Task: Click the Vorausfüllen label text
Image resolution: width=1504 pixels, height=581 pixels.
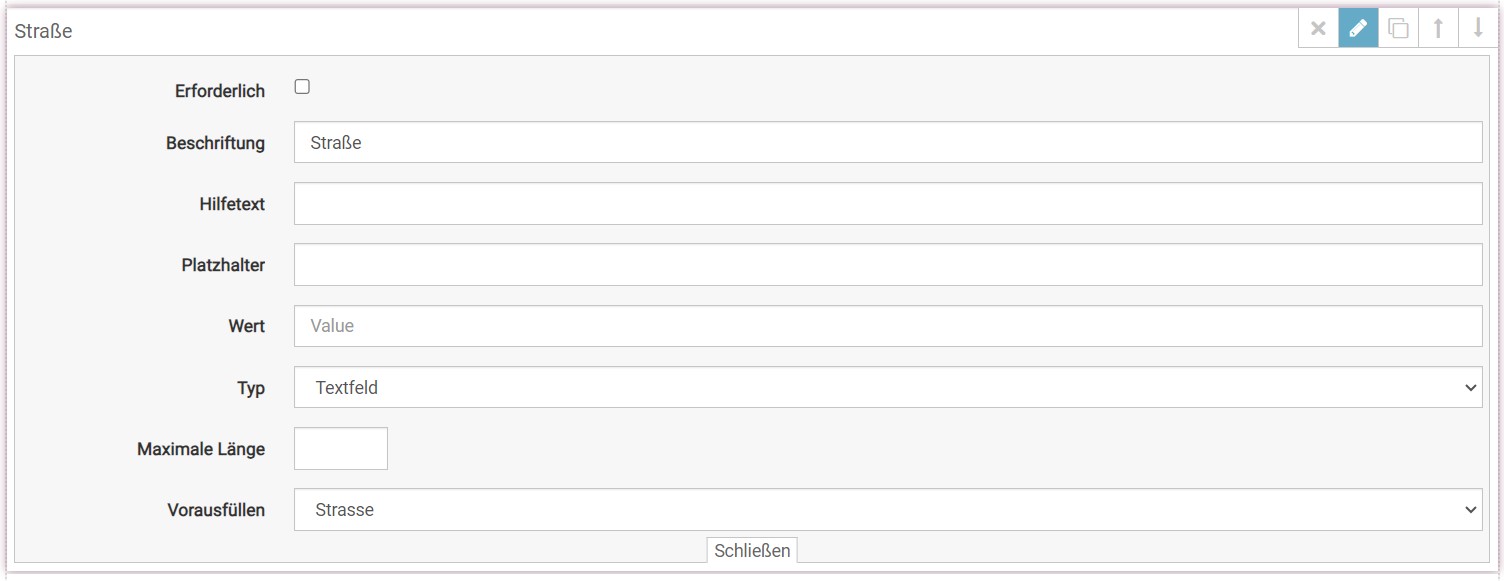Action: pos(215,510)
